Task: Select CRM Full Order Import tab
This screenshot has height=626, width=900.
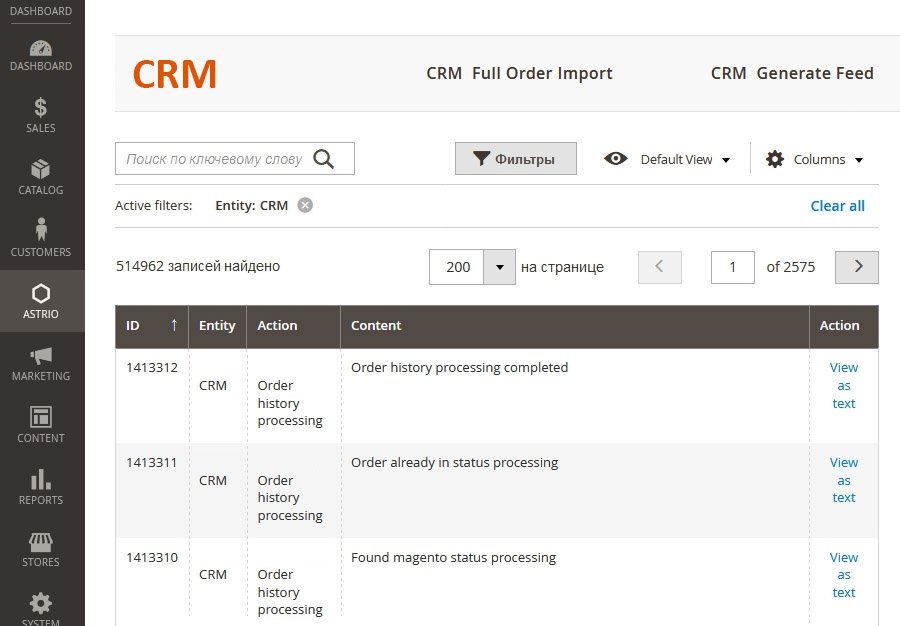Action: click(519, 73)
